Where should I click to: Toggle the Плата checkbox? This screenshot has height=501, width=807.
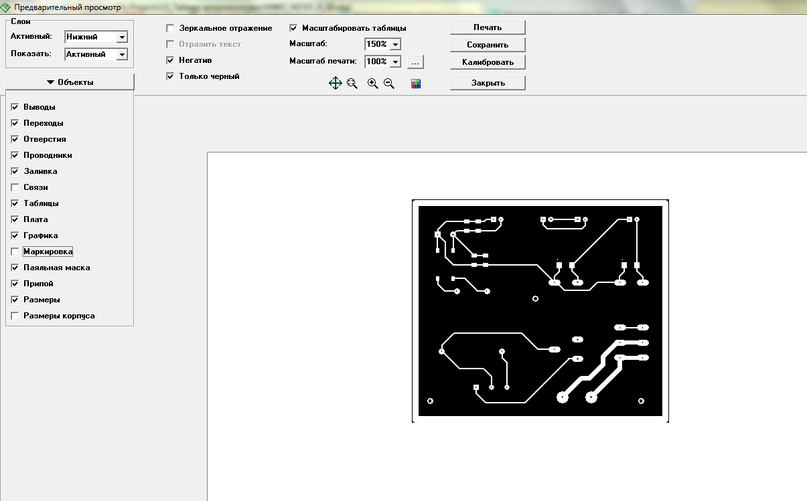pos(14,219)
